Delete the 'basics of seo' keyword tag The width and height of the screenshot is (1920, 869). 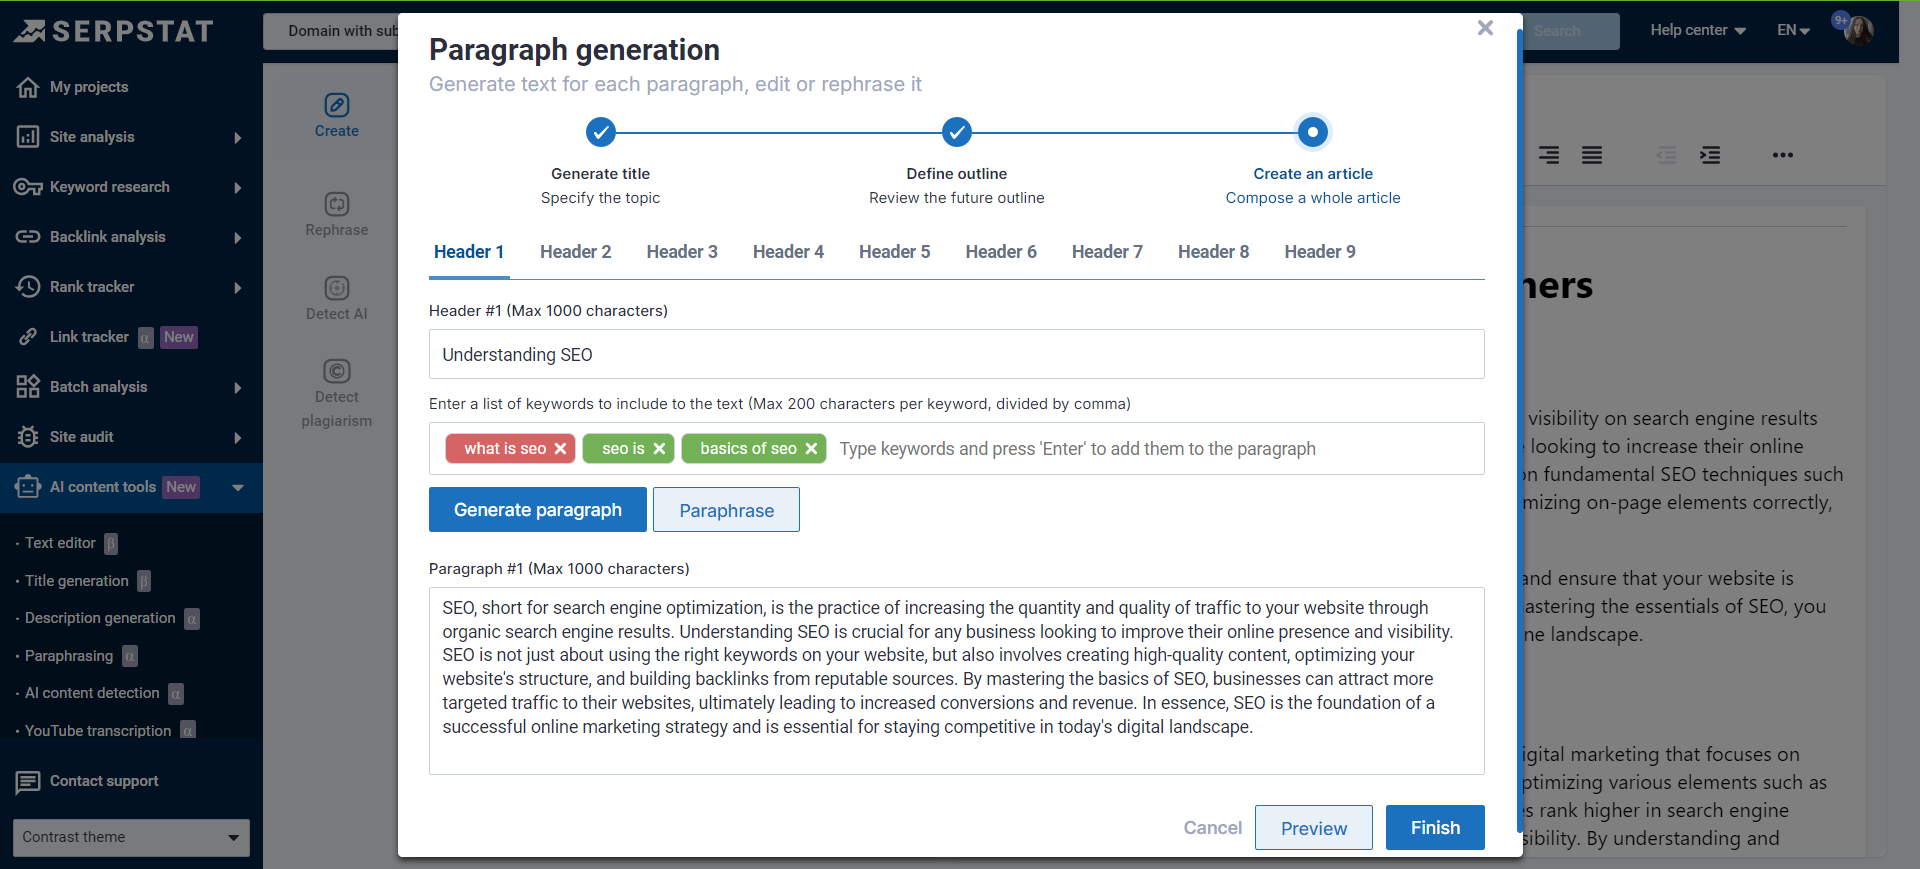click(x=811, y=449)
